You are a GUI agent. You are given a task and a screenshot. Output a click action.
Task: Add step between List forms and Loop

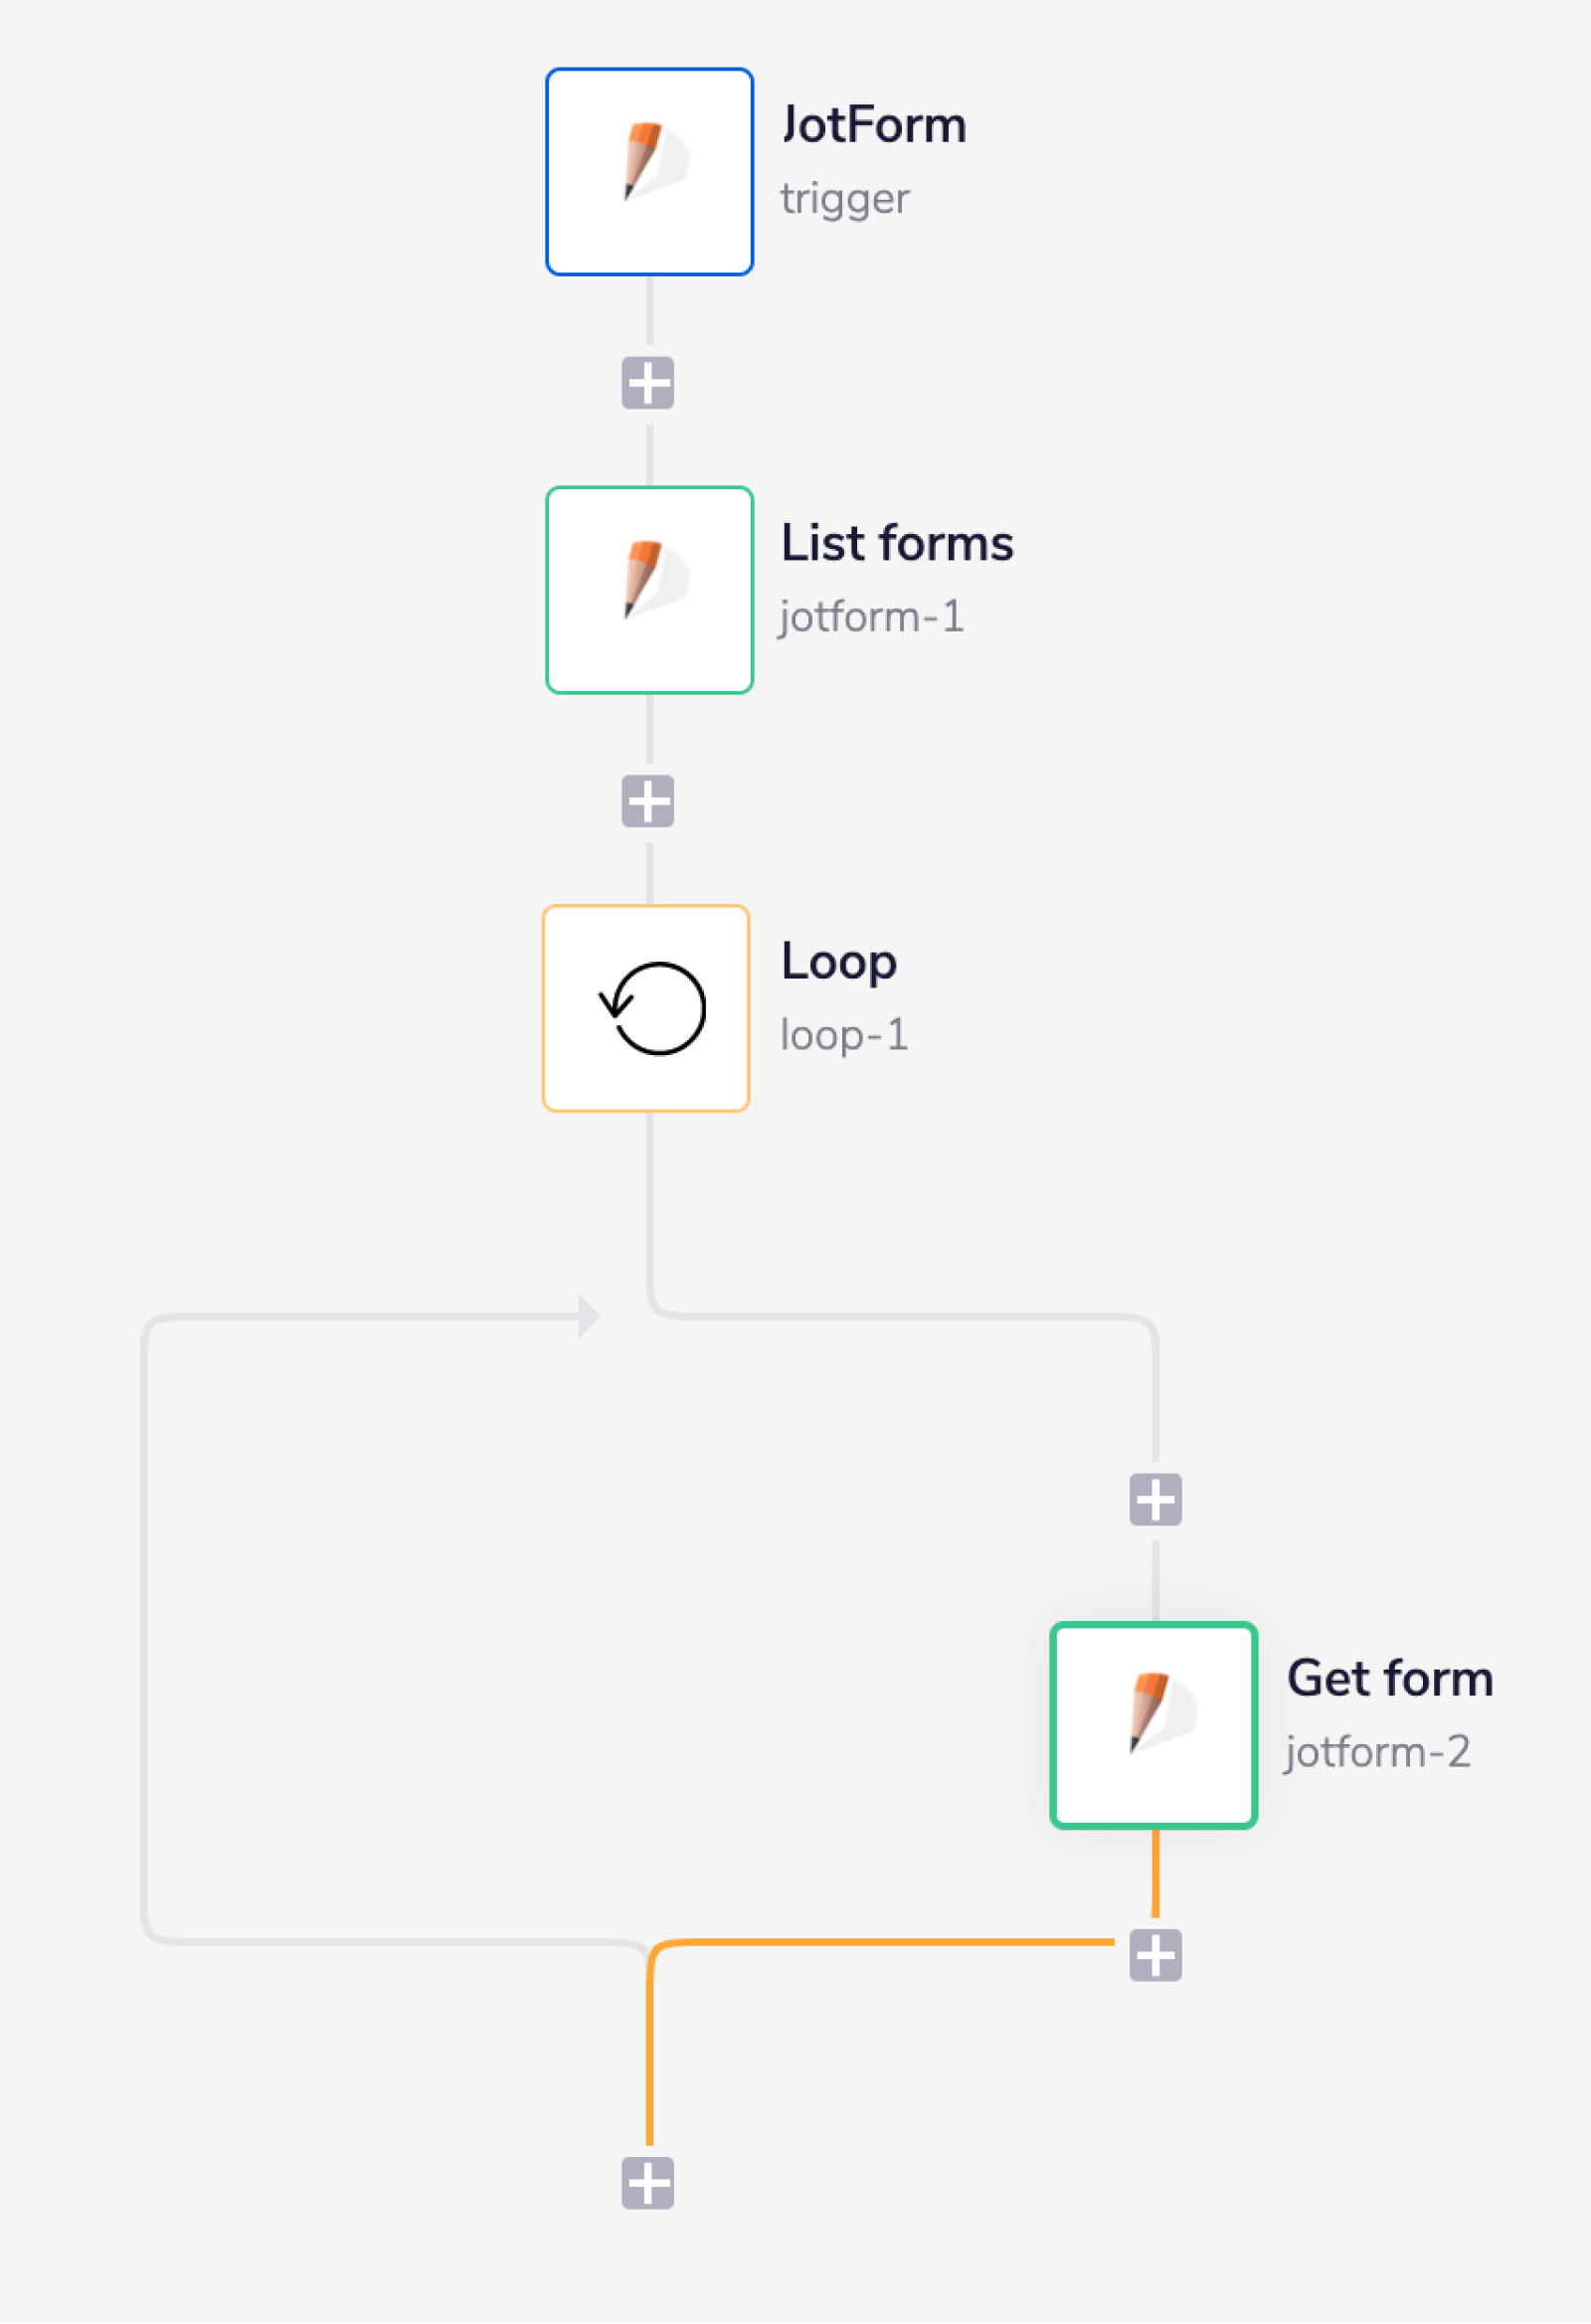coord(648,801)
